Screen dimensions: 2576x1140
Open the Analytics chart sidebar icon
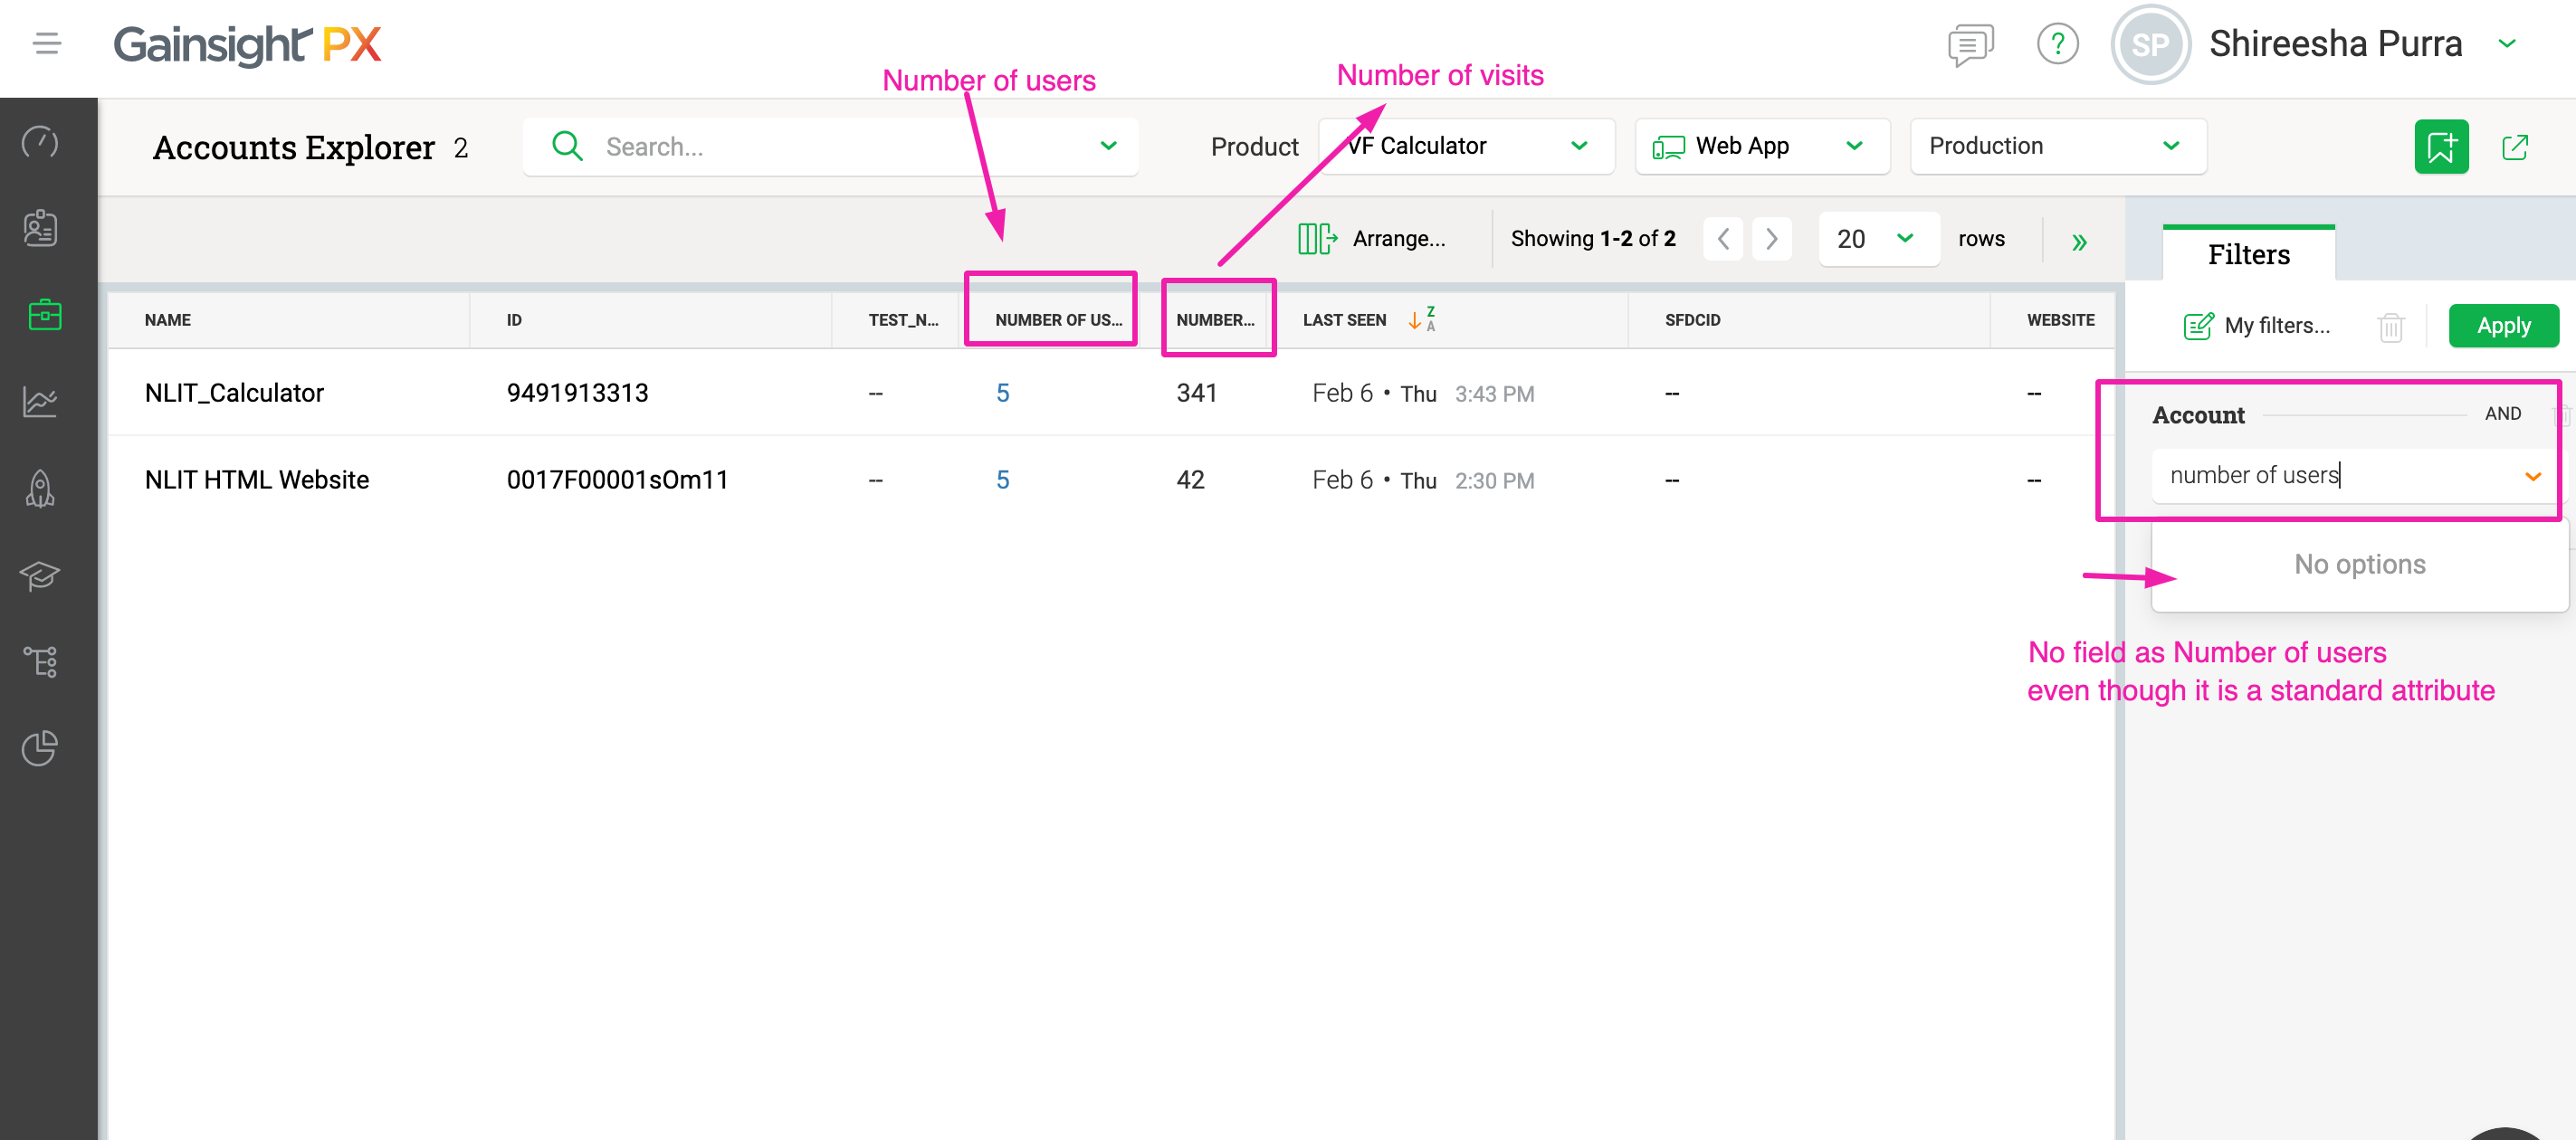click(x=41, y=402)
